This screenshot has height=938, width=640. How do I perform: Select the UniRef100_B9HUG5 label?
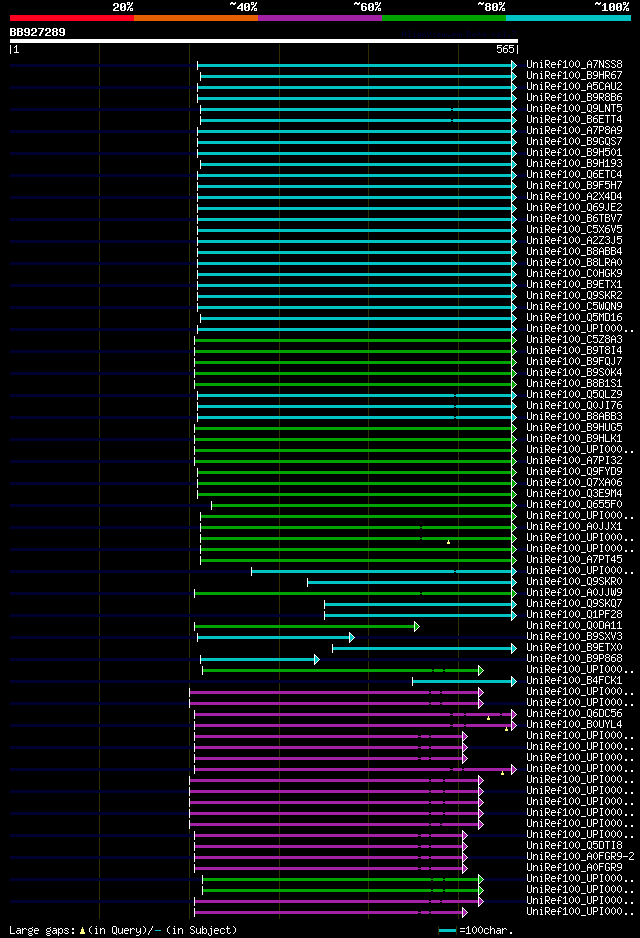coord(574,428)
